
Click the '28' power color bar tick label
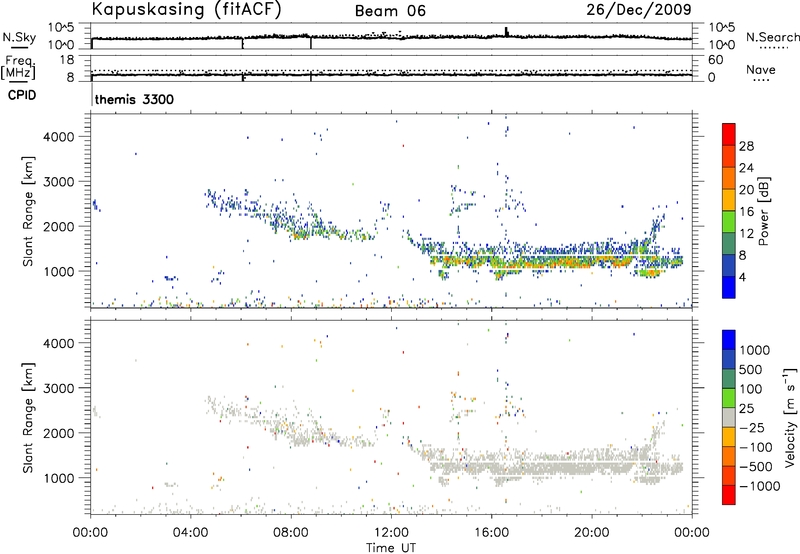point(746,146)
